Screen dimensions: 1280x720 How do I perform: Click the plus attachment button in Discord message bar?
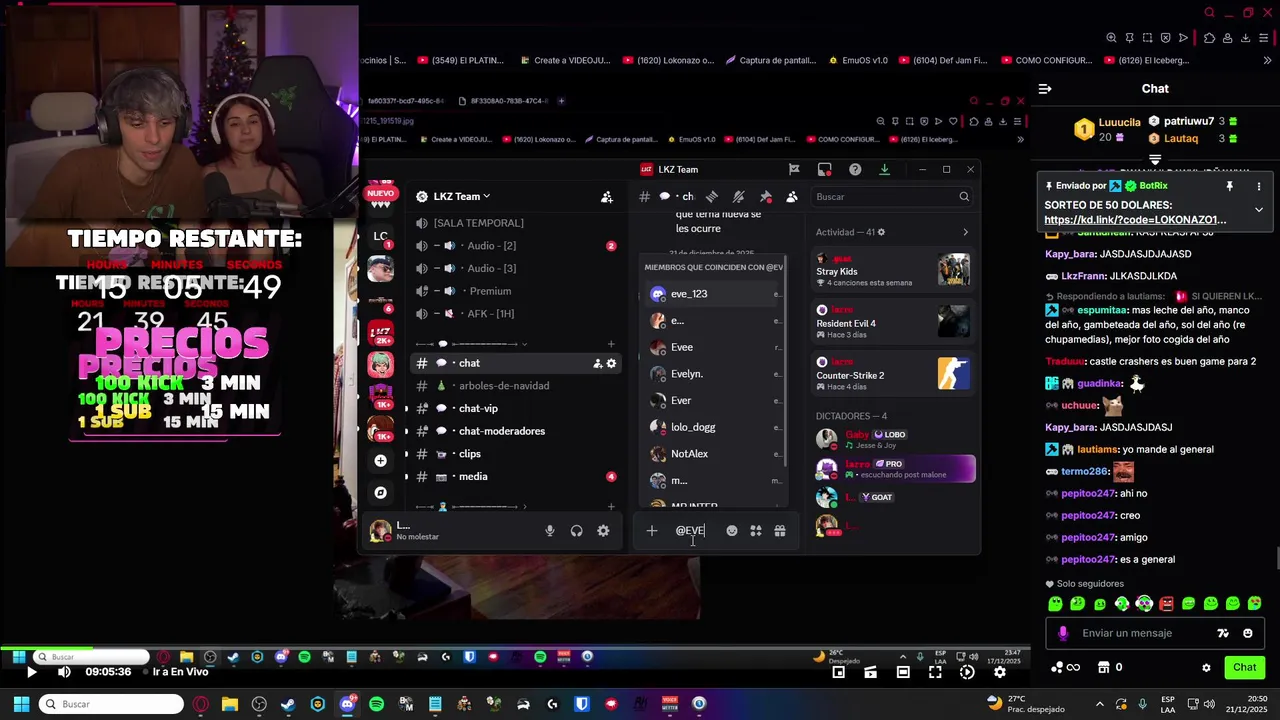652,531
